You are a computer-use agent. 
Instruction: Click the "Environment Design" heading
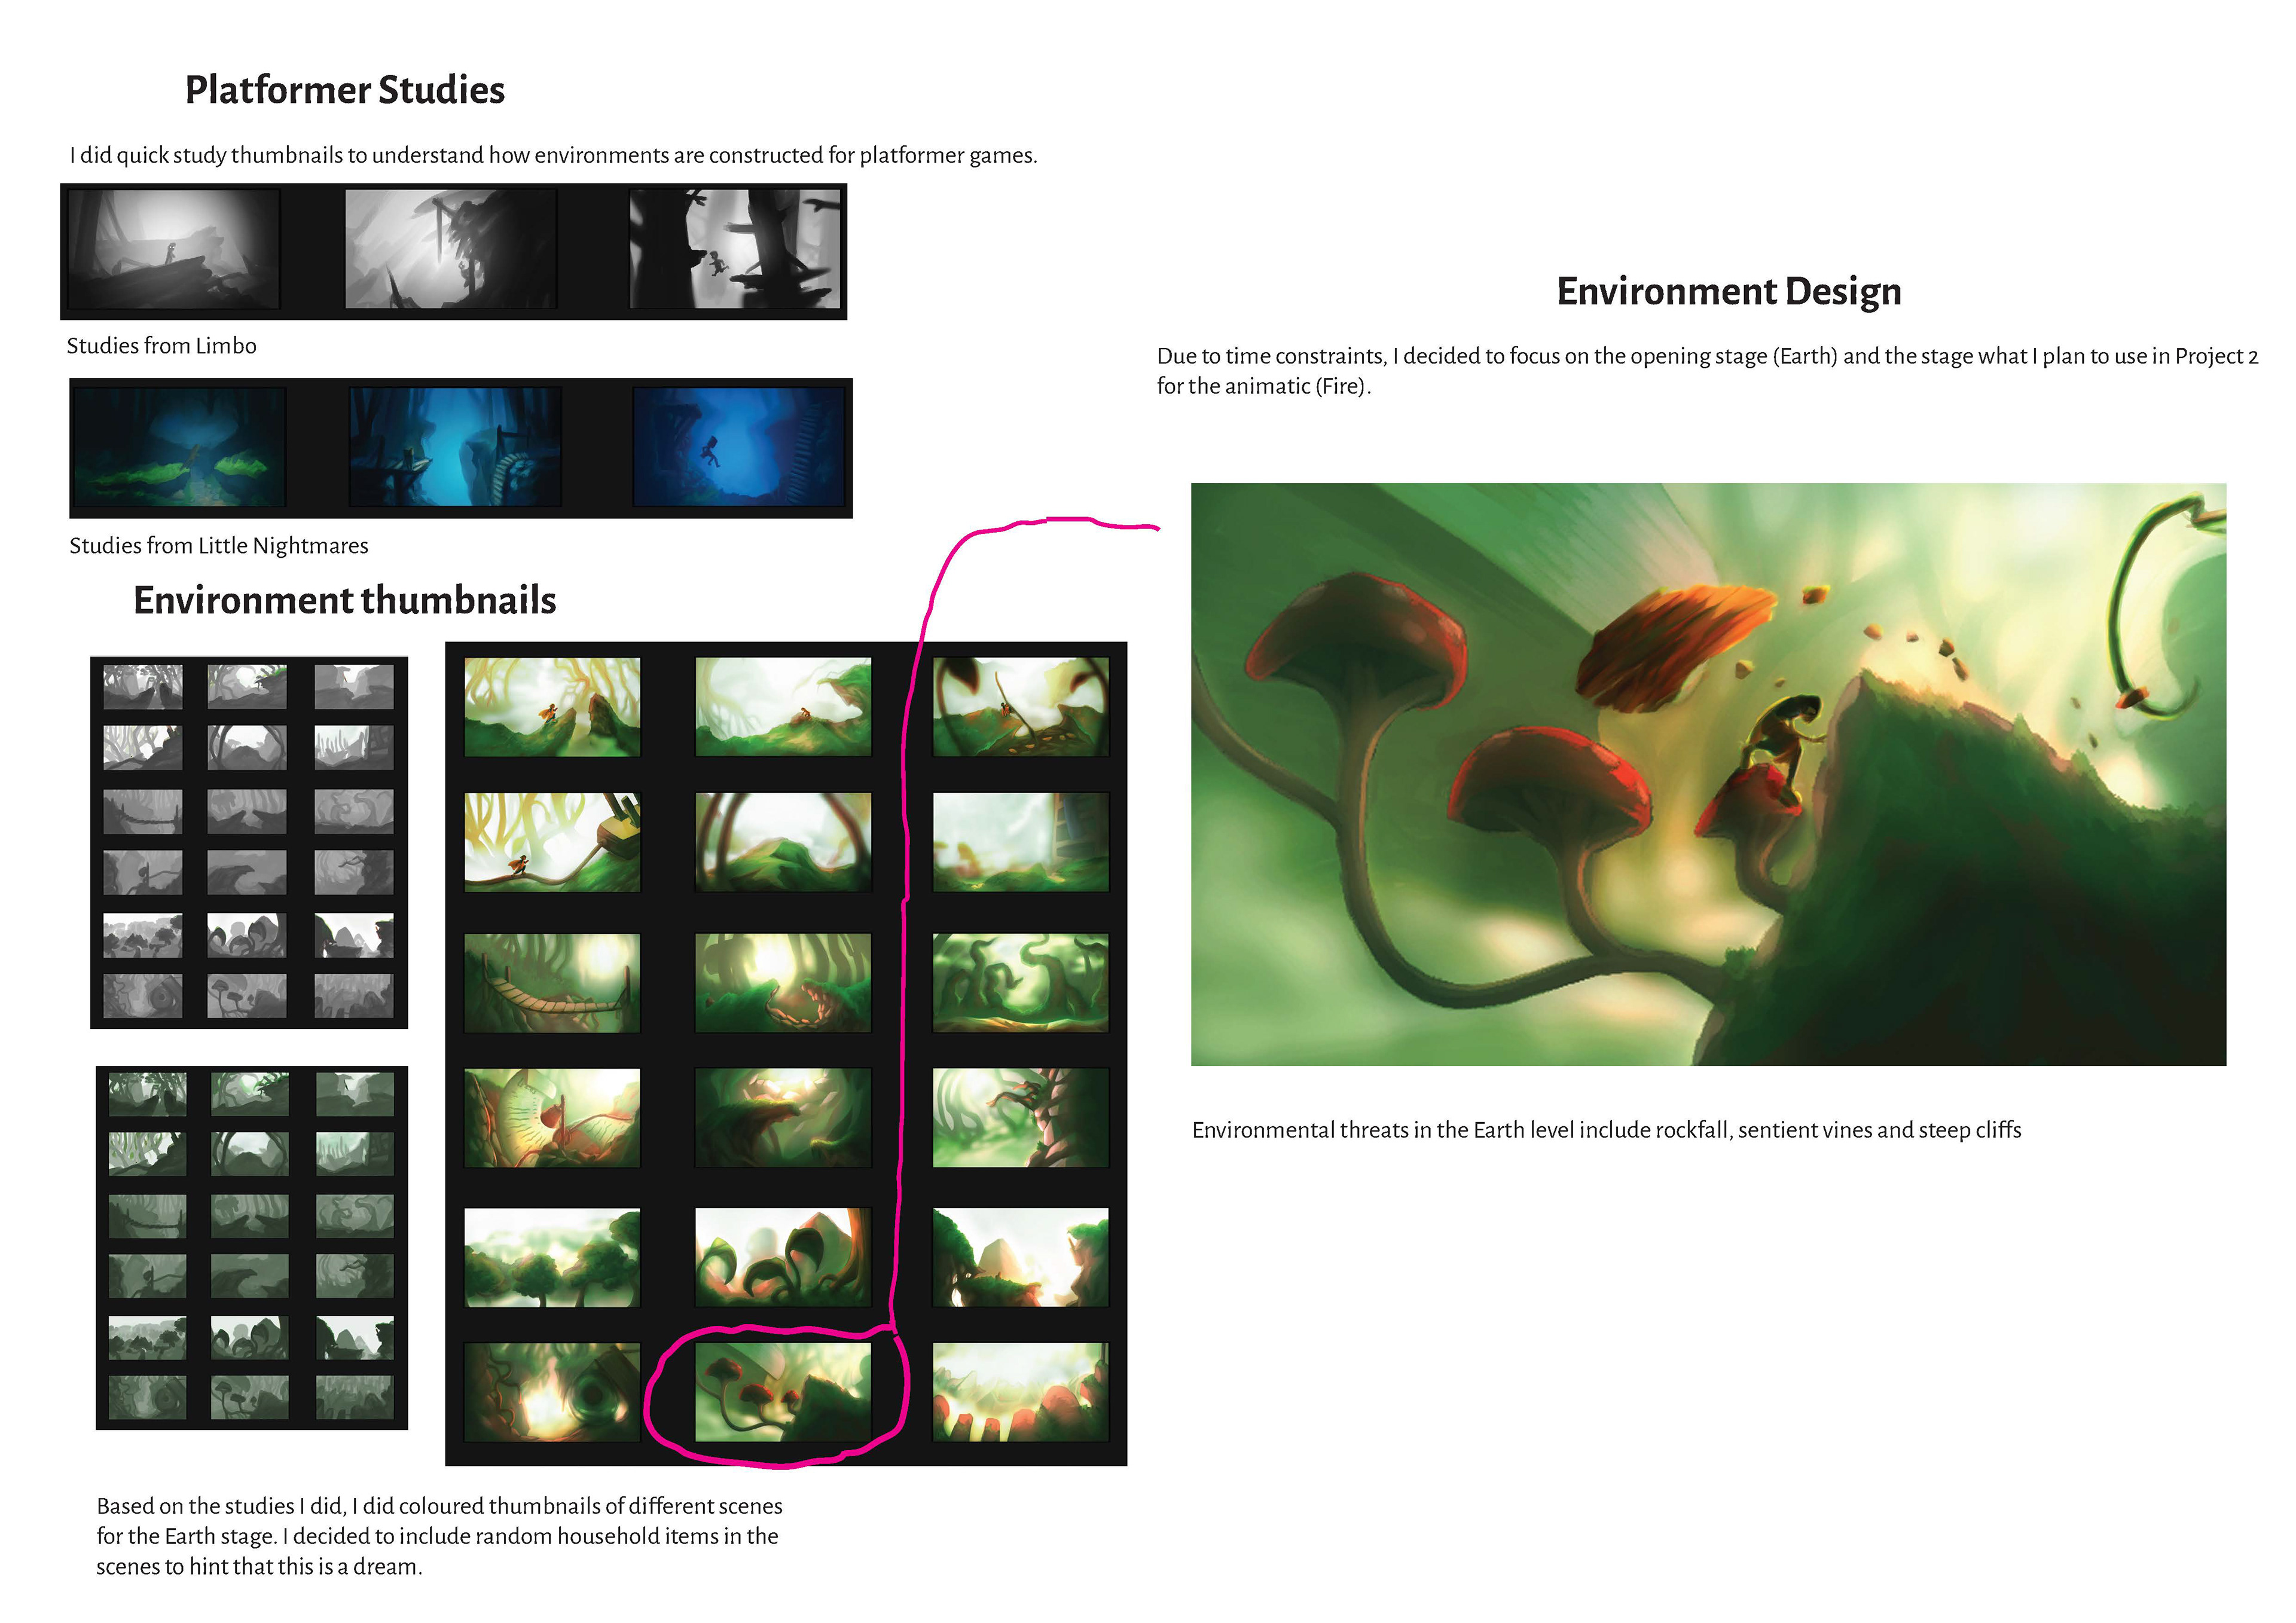coord(1729,292)
